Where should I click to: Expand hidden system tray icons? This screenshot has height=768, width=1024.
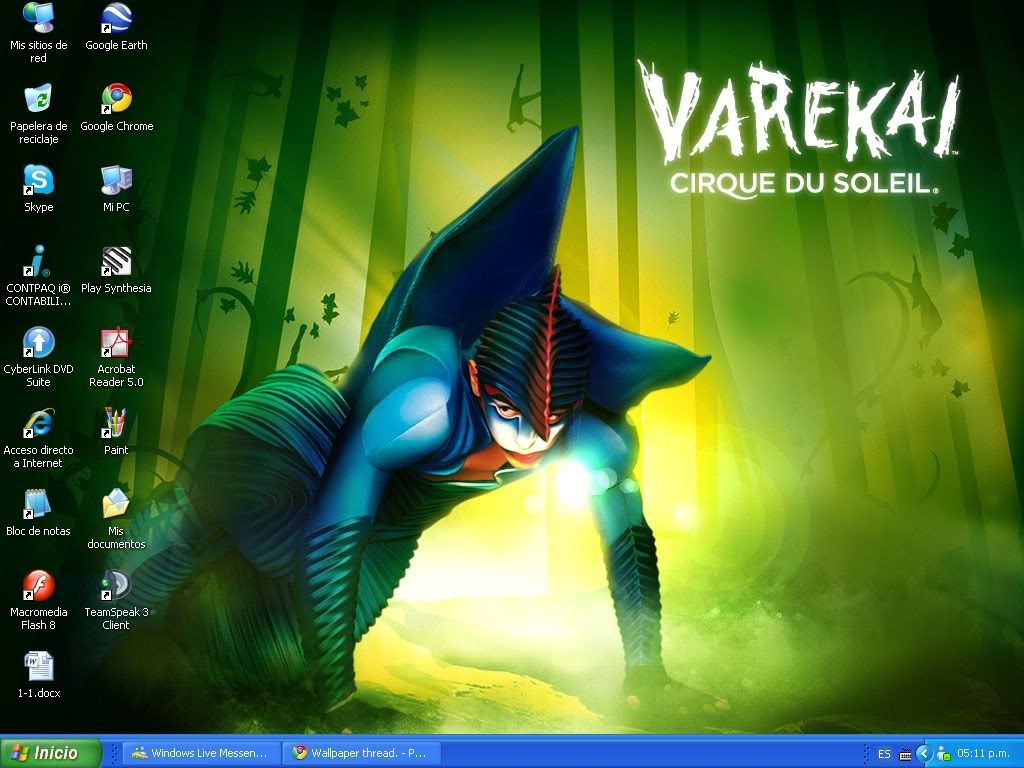pos(923,754)
